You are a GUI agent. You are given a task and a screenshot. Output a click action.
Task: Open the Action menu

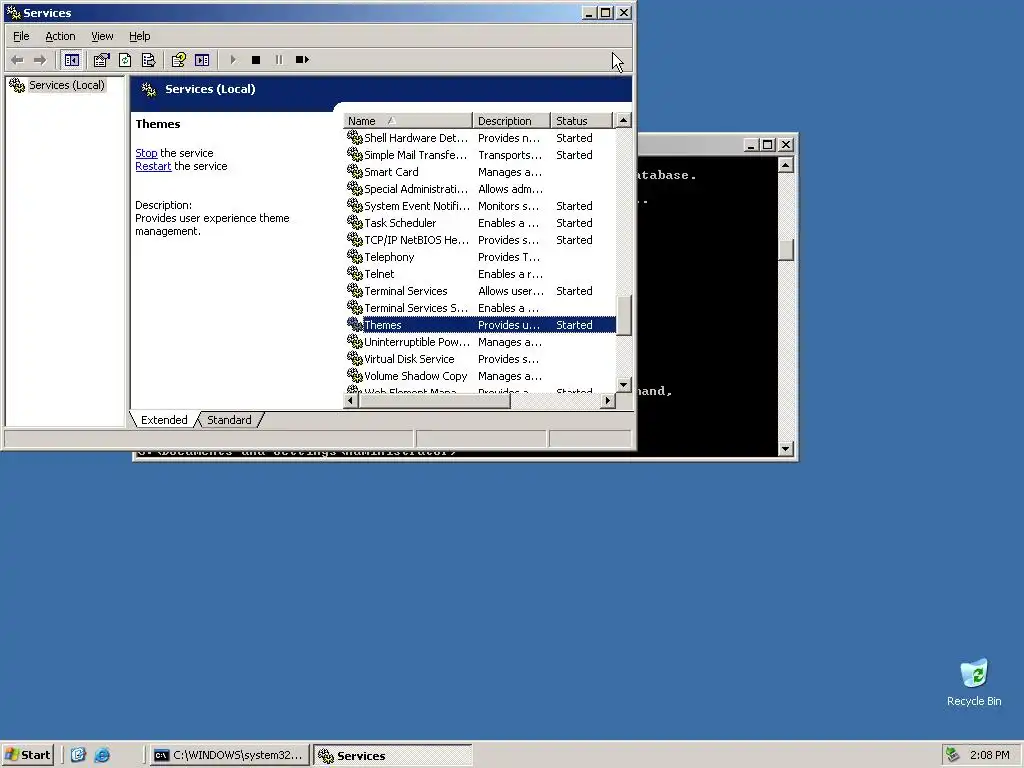[x=60, y=36]
